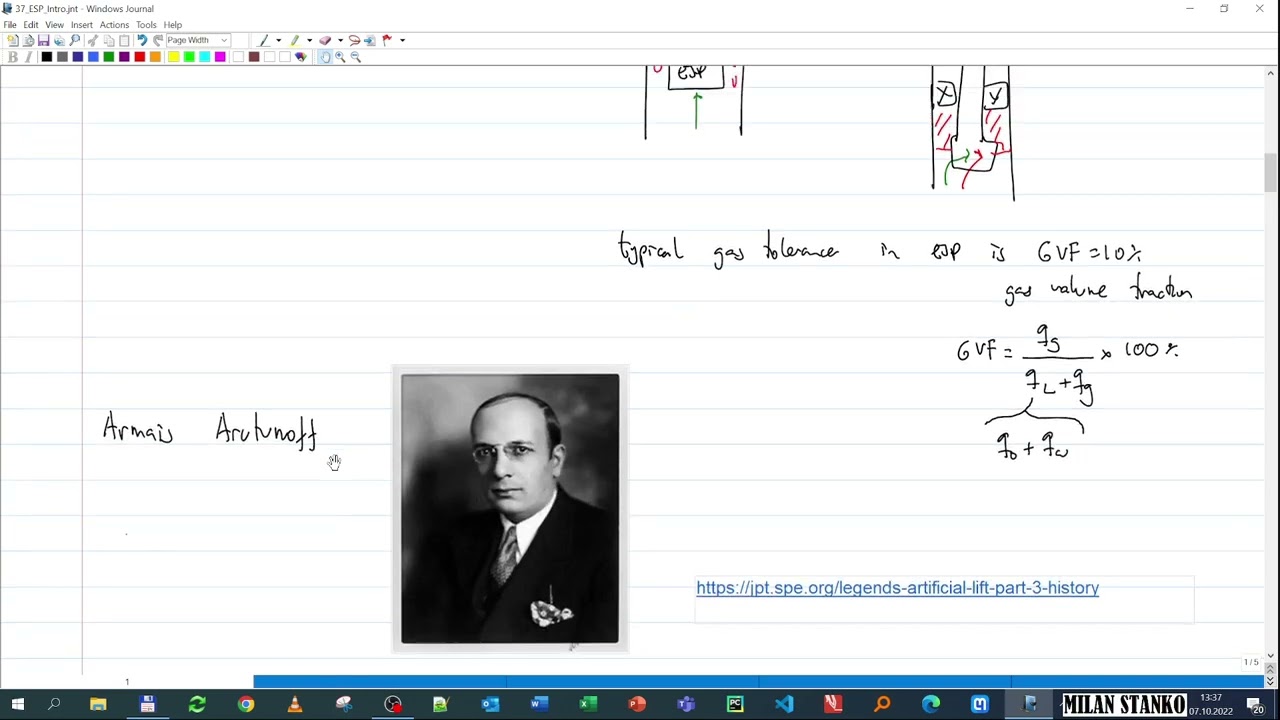Click the red Flag tool
This screenshot has height=720, width=1280.
tap(387, 40)
